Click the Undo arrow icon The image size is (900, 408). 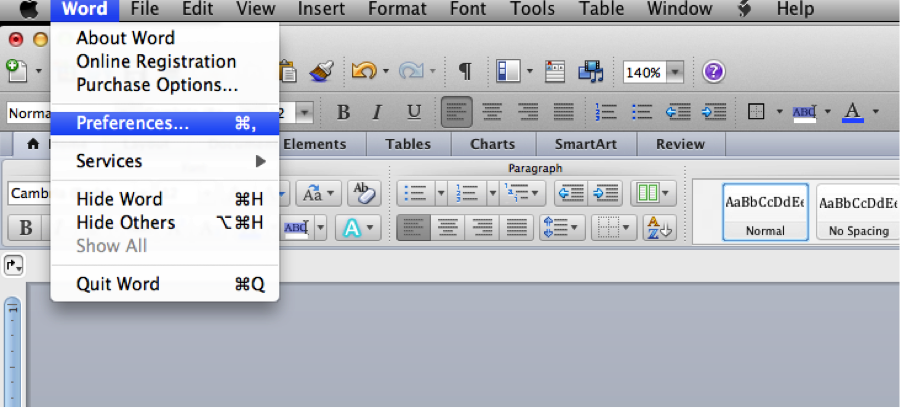coord(364,71)
